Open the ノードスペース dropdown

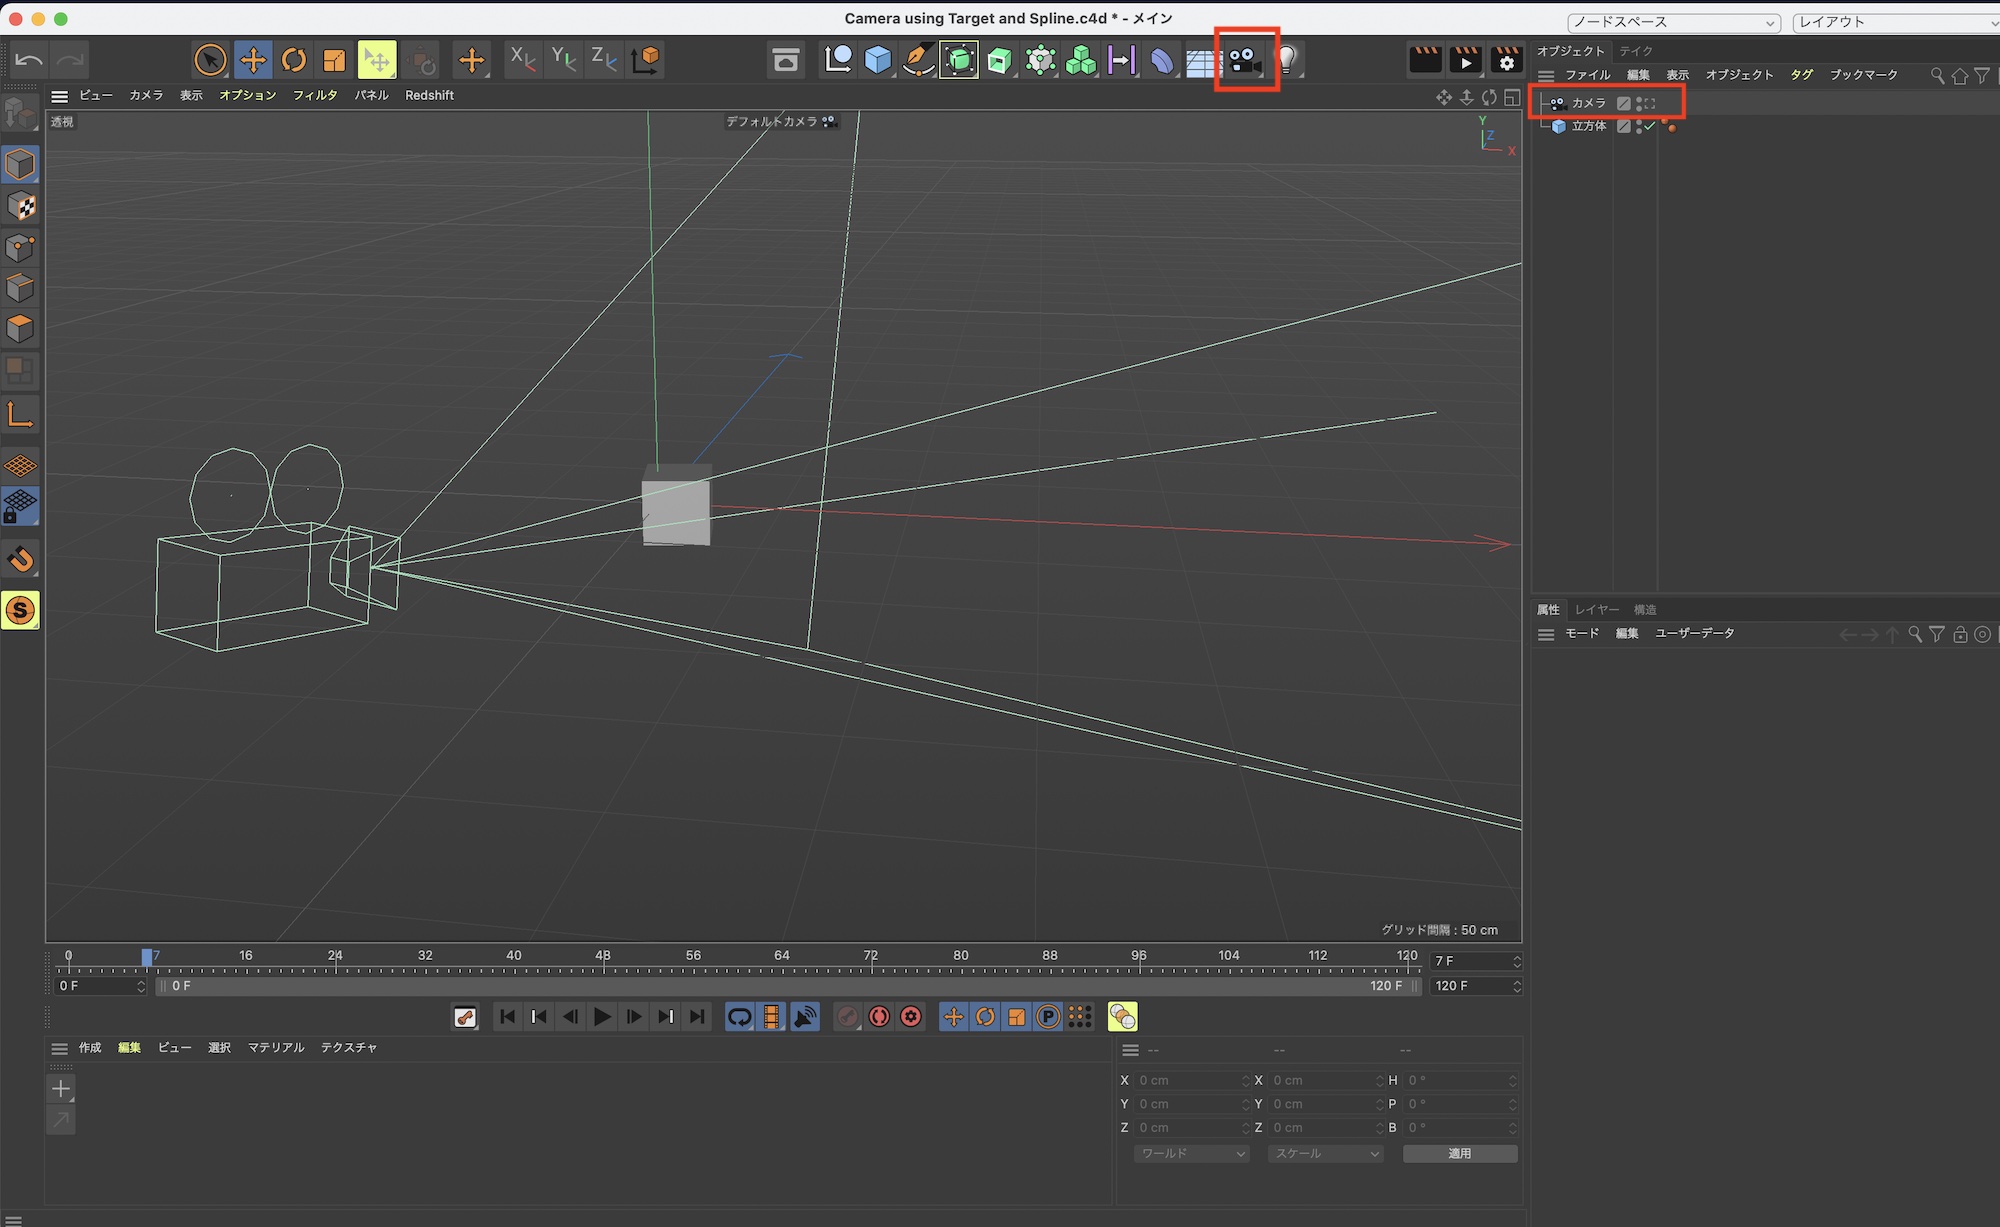[x=1673, y=22]
